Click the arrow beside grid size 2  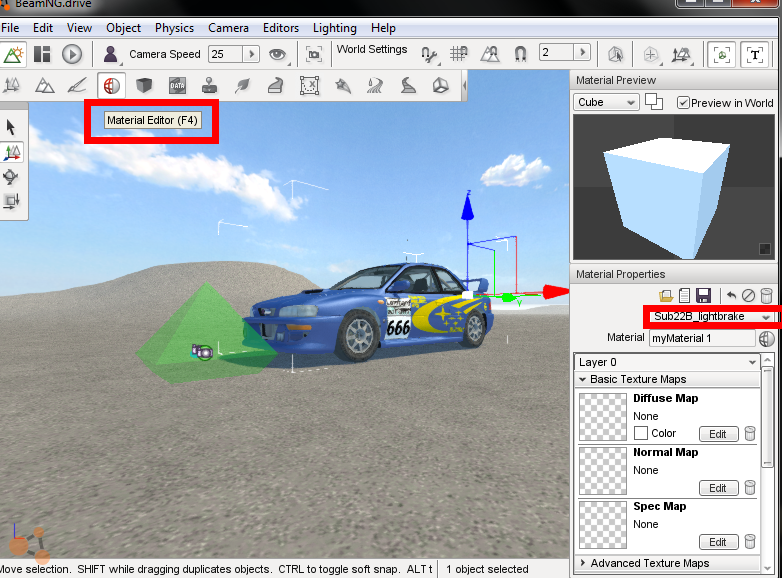[582, 52]
